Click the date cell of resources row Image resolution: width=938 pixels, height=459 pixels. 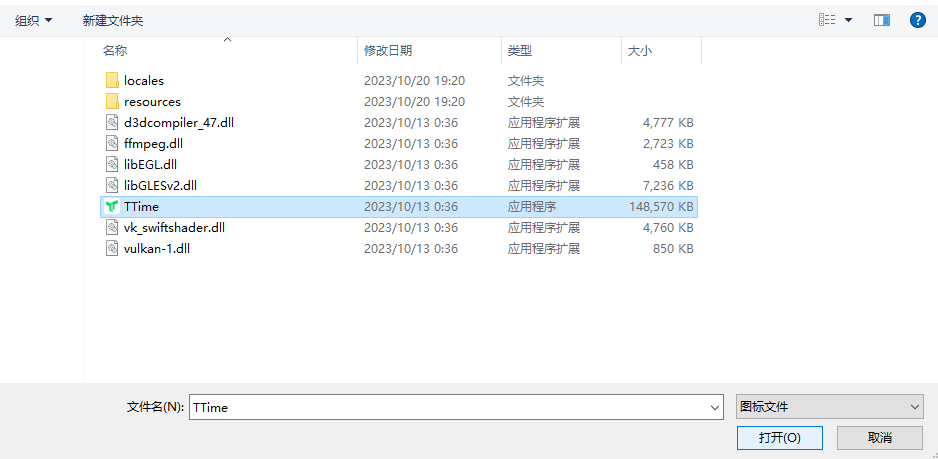[414, 102]
